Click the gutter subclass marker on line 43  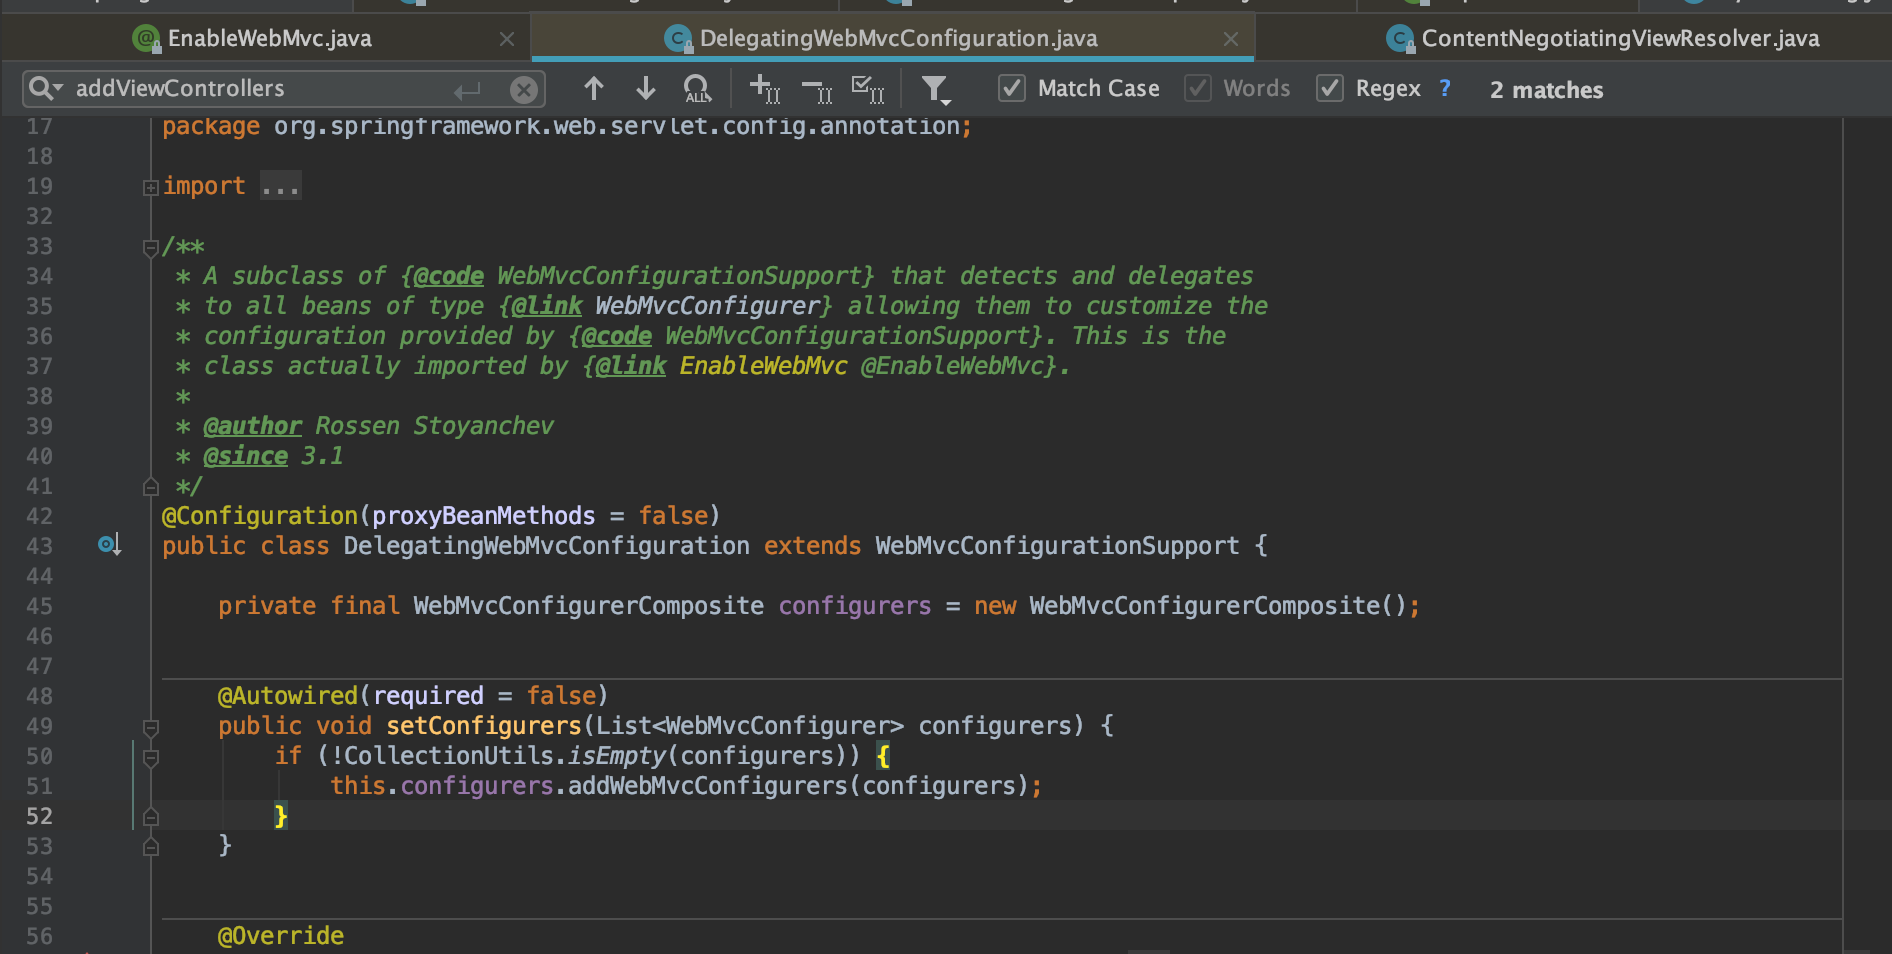tap(110, 545)
